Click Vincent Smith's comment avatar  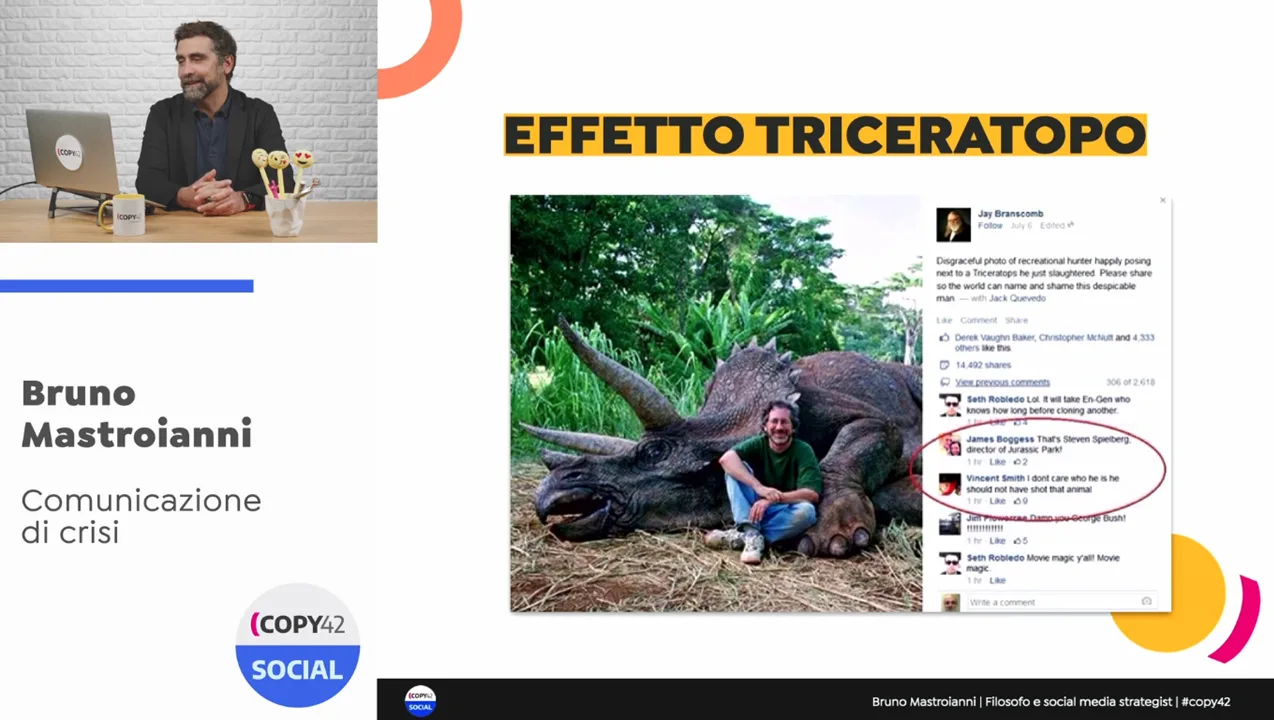950,485
